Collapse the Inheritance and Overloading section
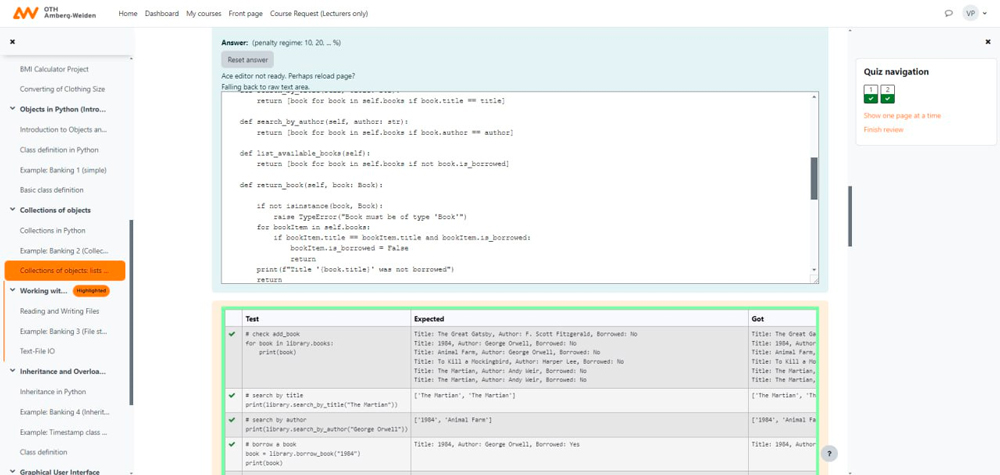 [x=11, y=371]
